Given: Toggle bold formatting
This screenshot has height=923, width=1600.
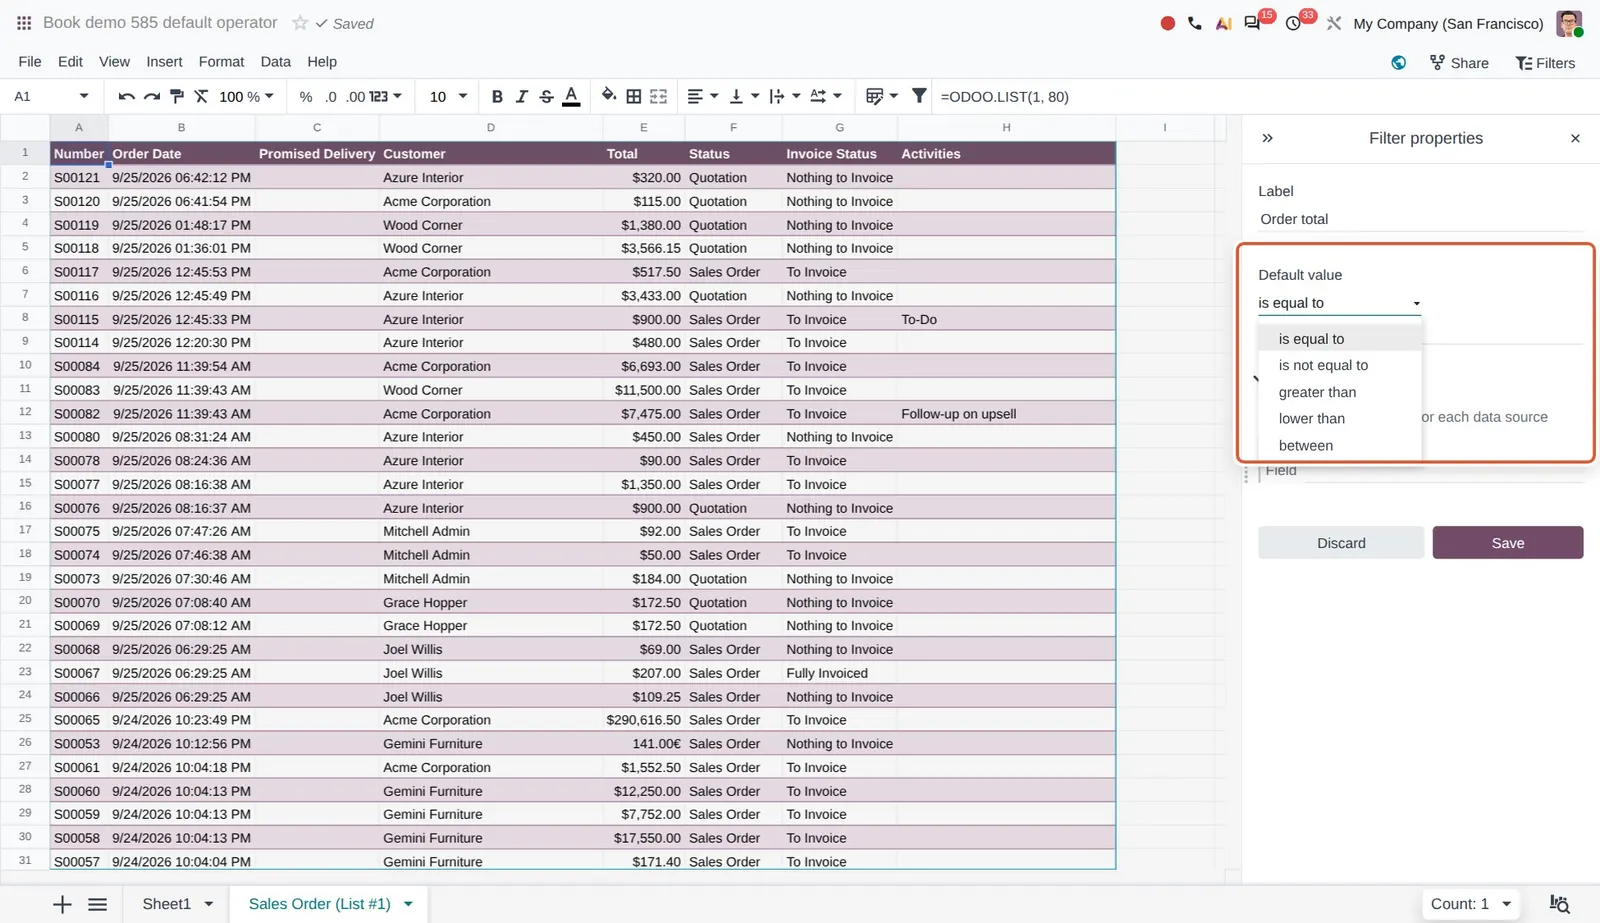Looking at the screenshot, I should point(497,97).
